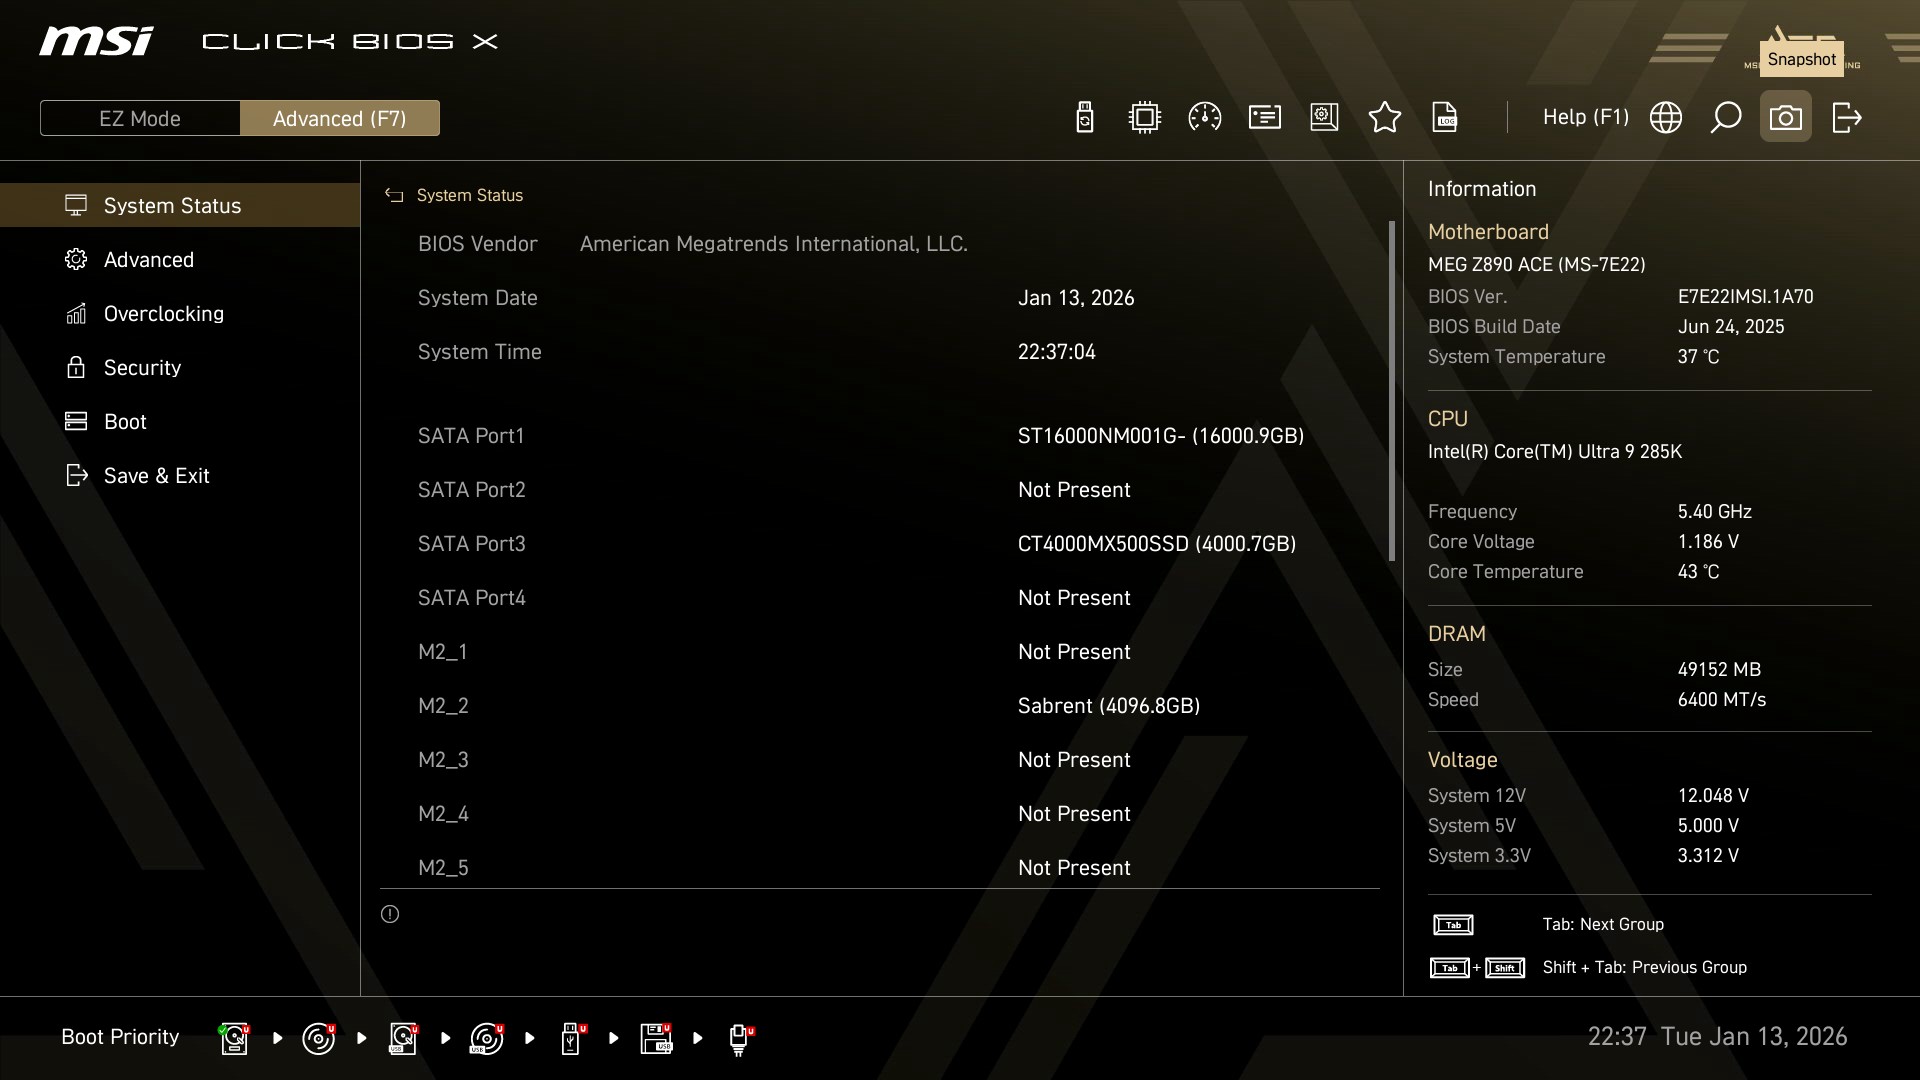Click the Favorites star icon

[x=1384, y=118]
